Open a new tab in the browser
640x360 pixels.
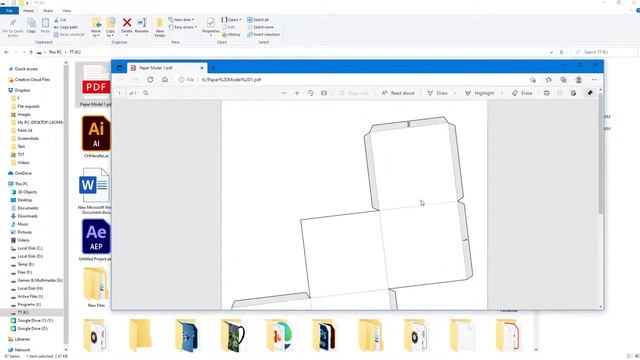(213, 68)
